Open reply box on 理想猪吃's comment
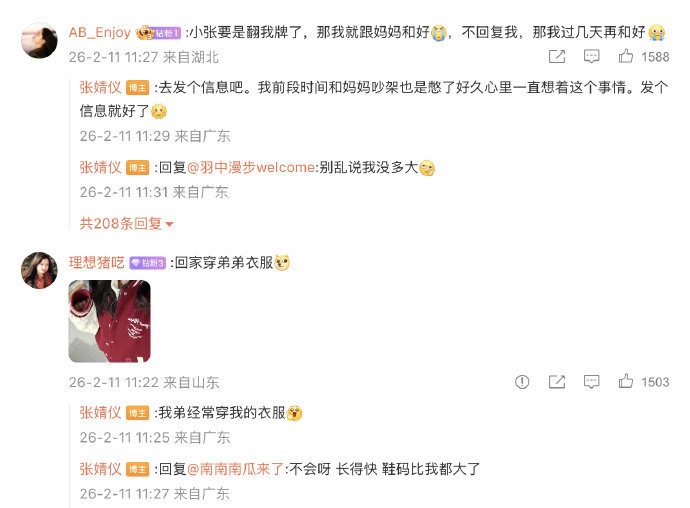 [591, 382]
